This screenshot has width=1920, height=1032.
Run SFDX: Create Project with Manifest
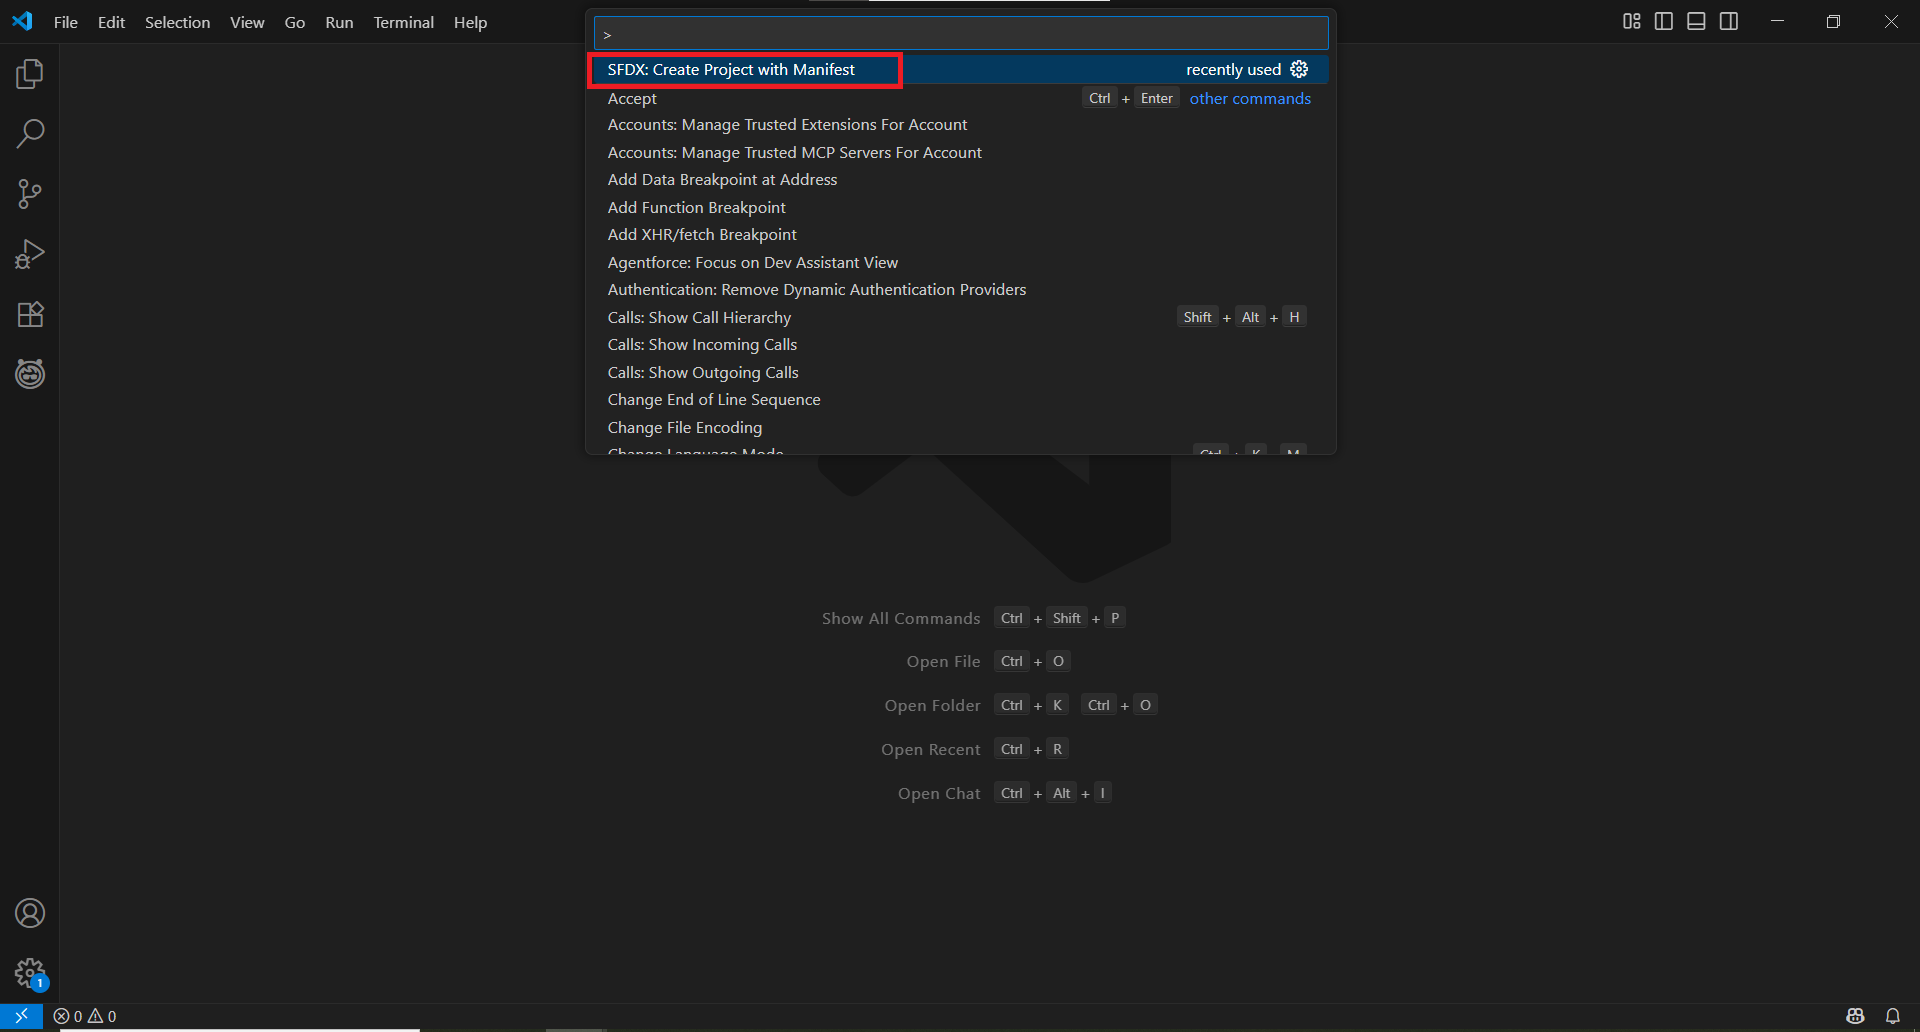click(x=961, y=70)
